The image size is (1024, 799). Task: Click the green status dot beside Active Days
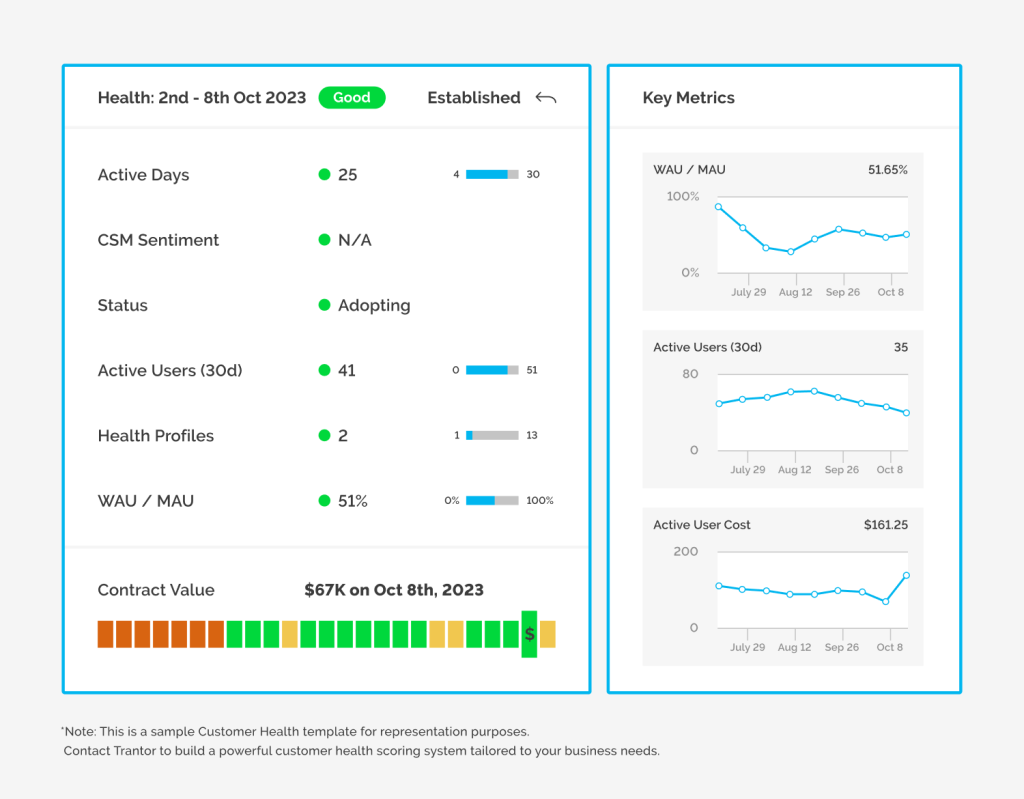(327, 174)
